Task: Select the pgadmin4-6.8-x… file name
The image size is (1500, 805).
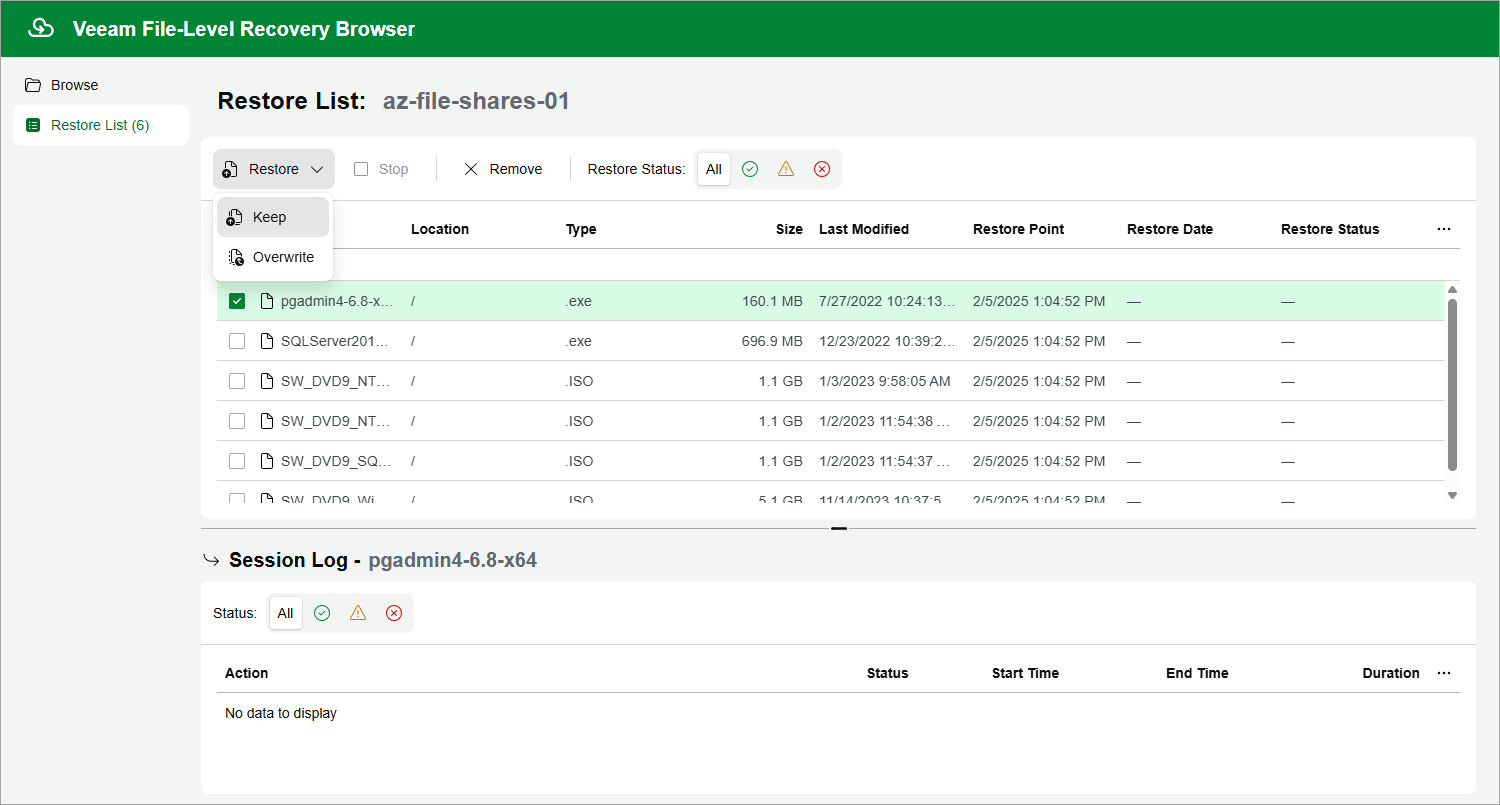Action: pyautogui.click(x=337, y=301)
